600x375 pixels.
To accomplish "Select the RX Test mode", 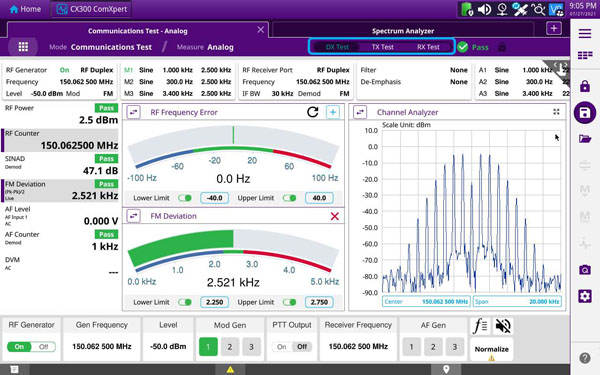I will tap(428, 47).
